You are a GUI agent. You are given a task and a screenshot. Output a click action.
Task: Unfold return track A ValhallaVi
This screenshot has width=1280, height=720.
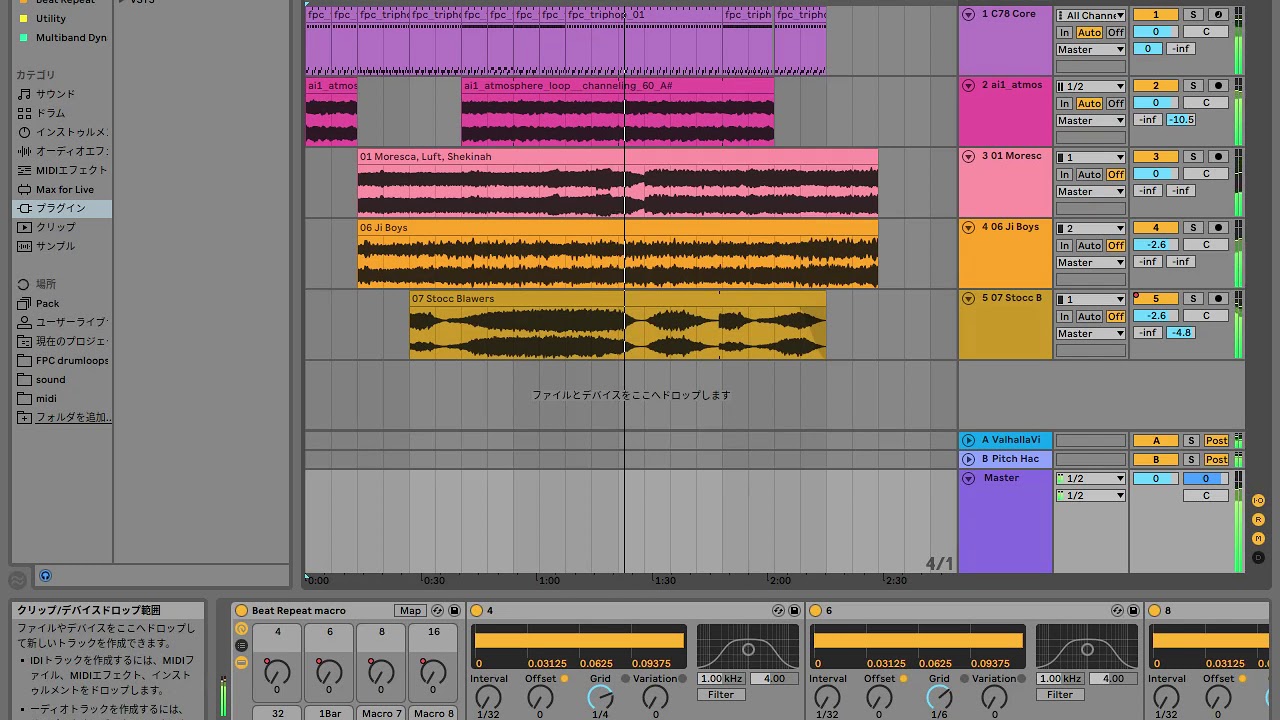click(968, 441)
